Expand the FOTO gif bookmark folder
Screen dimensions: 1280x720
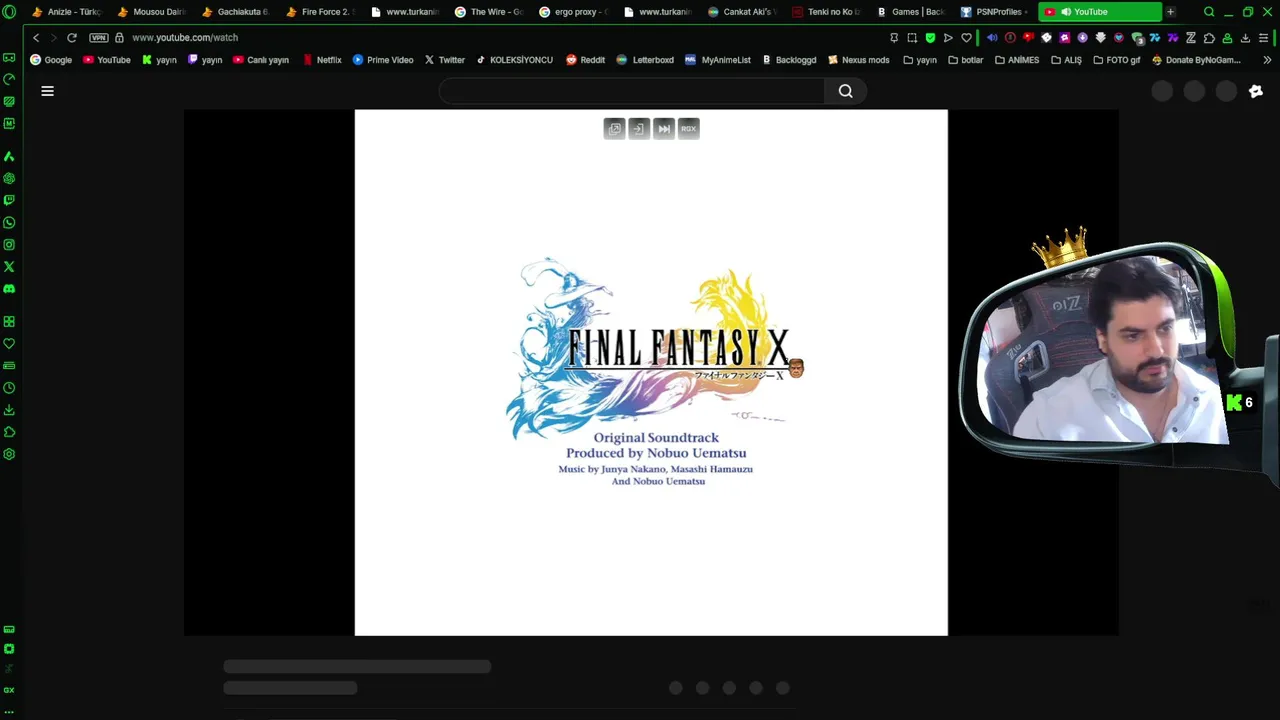[1116, 60]
